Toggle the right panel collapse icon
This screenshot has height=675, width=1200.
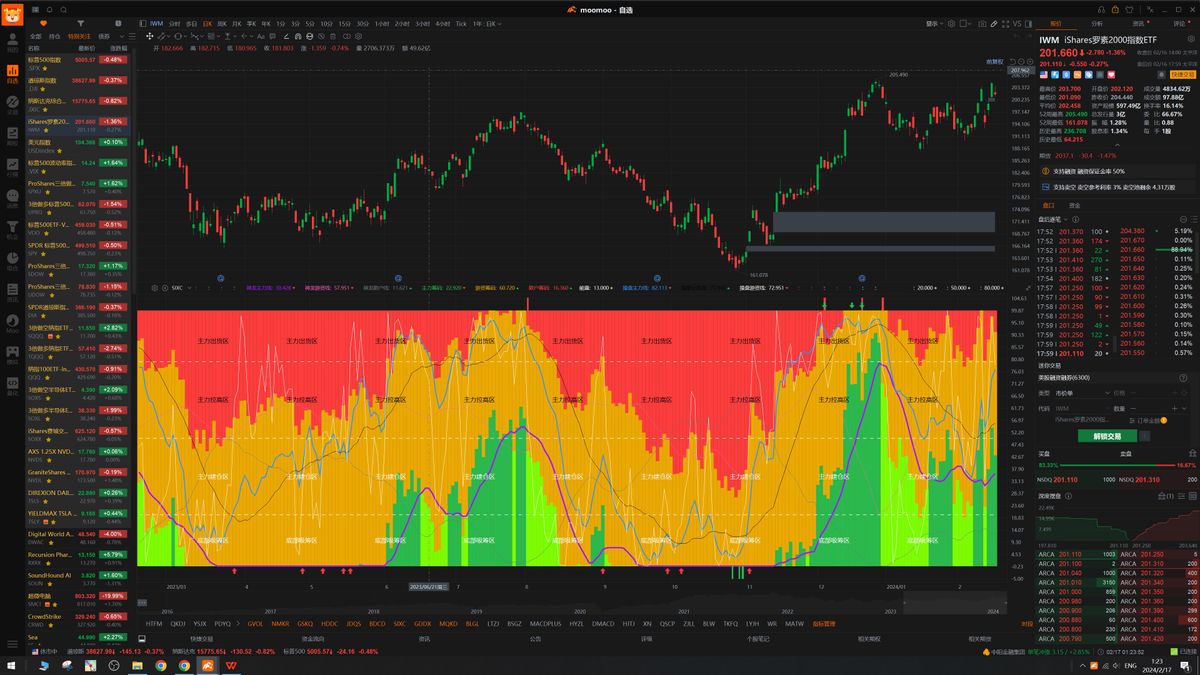coord(1030,22)
